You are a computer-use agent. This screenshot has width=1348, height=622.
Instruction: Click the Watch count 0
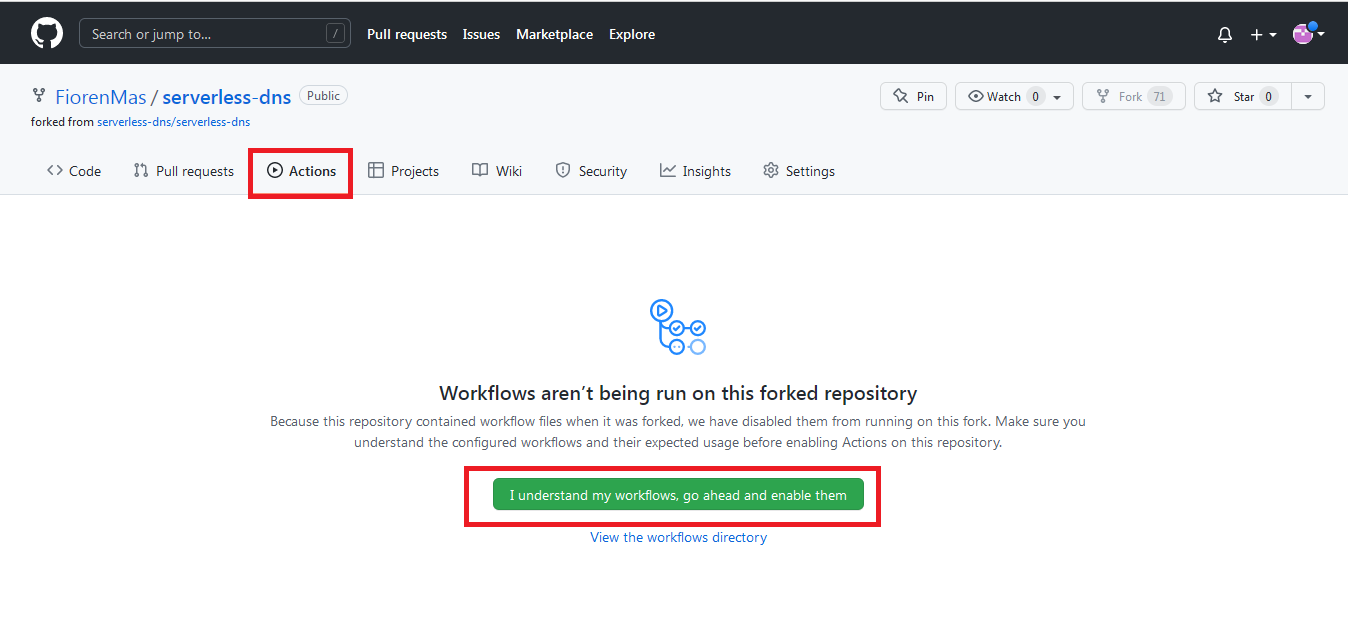[1035, 96]
